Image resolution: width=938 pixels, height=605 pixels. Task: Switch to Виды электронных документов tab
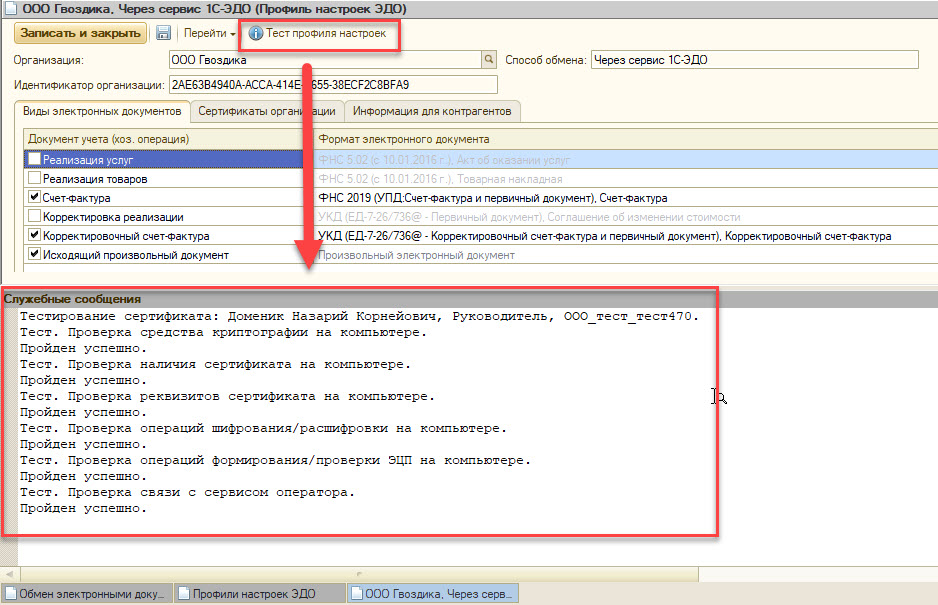(102, 111)
